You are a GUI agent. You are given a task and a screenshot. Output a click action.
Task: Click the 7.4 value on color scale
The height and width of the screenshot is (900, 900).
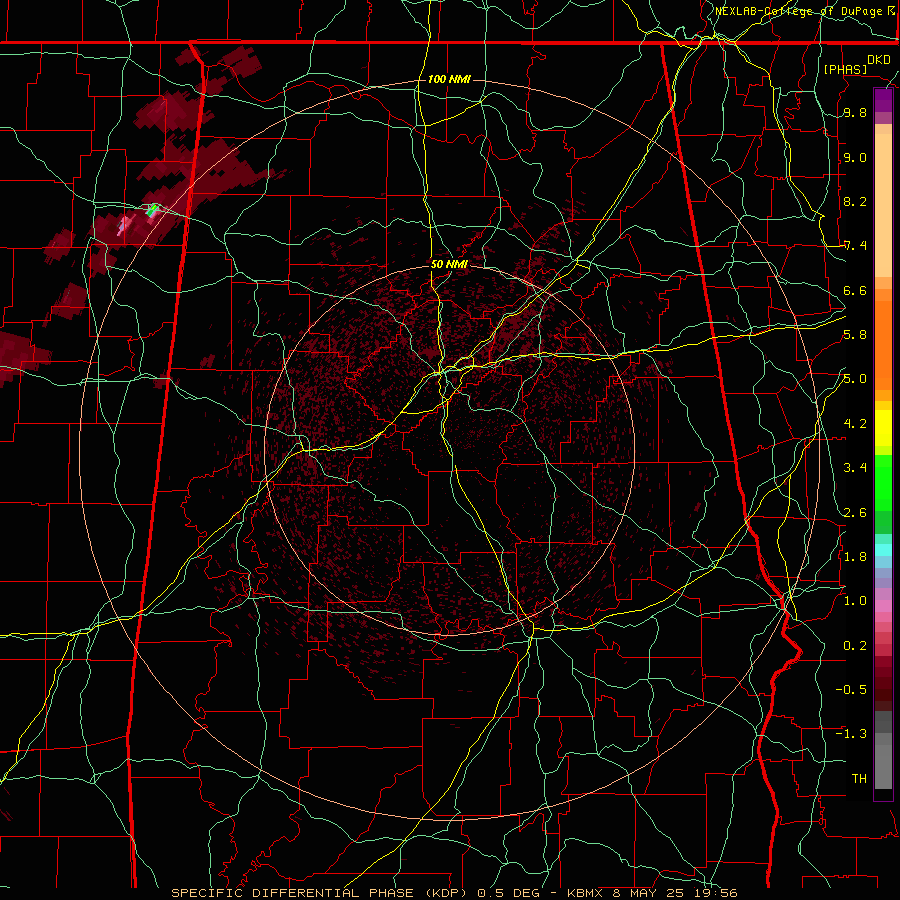pos(855,246)
